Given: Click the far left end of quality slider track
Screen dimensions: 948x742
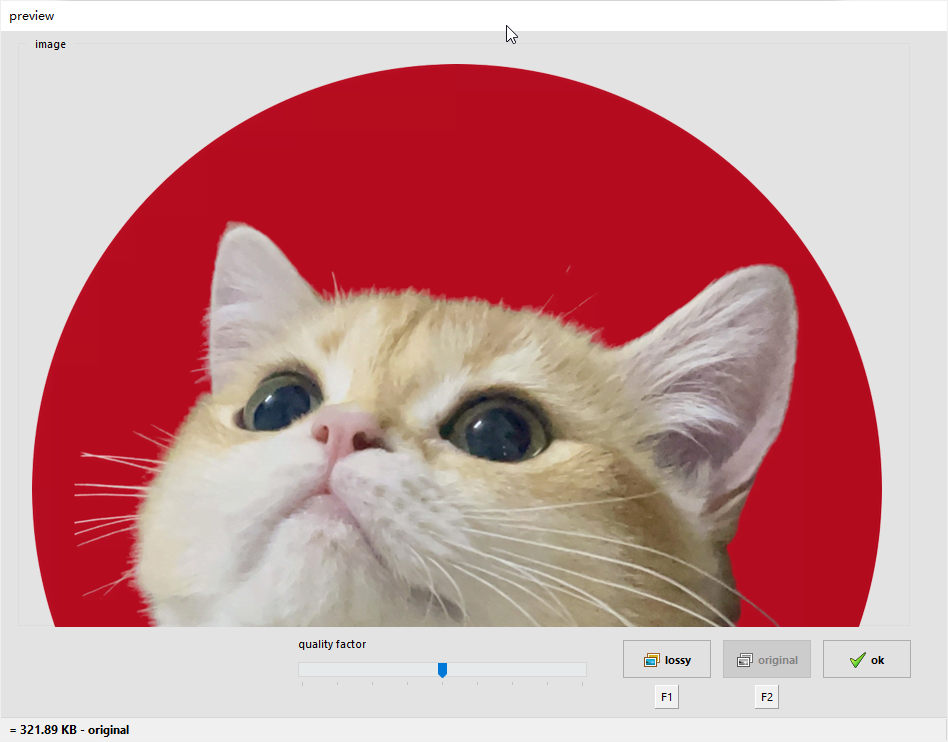Looking at the screenshot, I should point(302,669).
